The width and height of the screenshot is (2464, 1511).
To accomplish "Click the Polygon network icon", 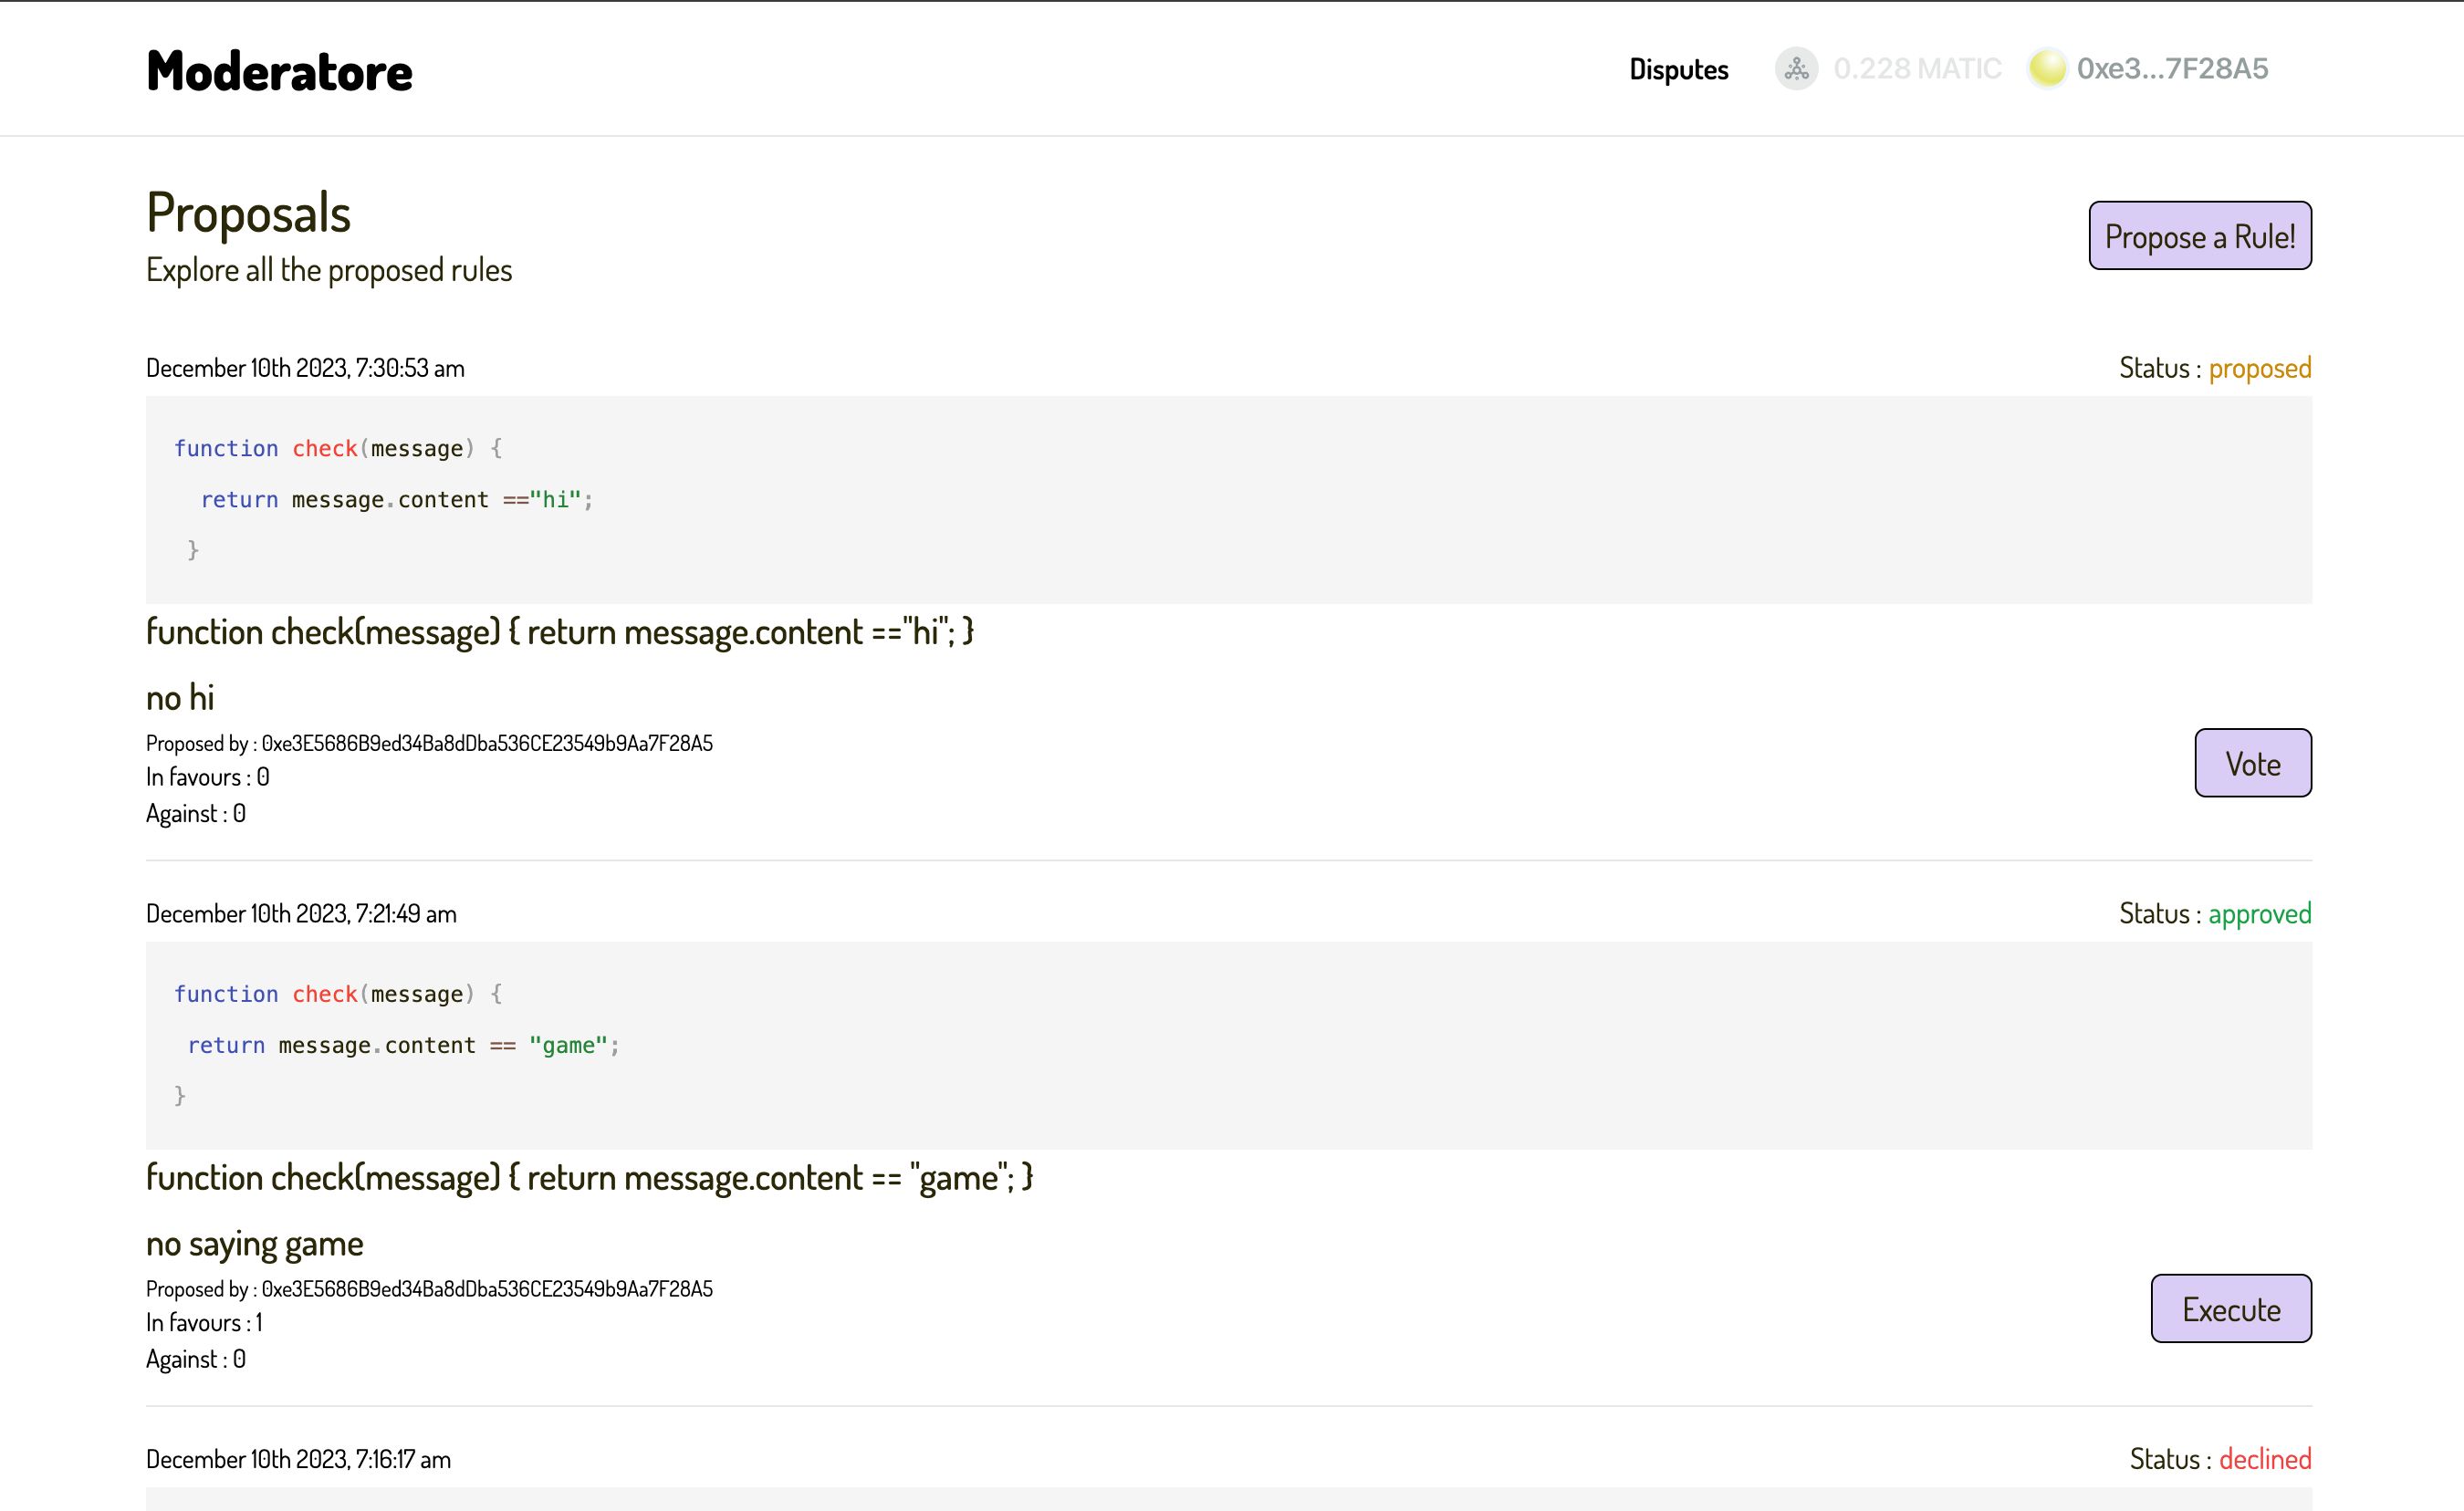I will (x=1796, y=69).
